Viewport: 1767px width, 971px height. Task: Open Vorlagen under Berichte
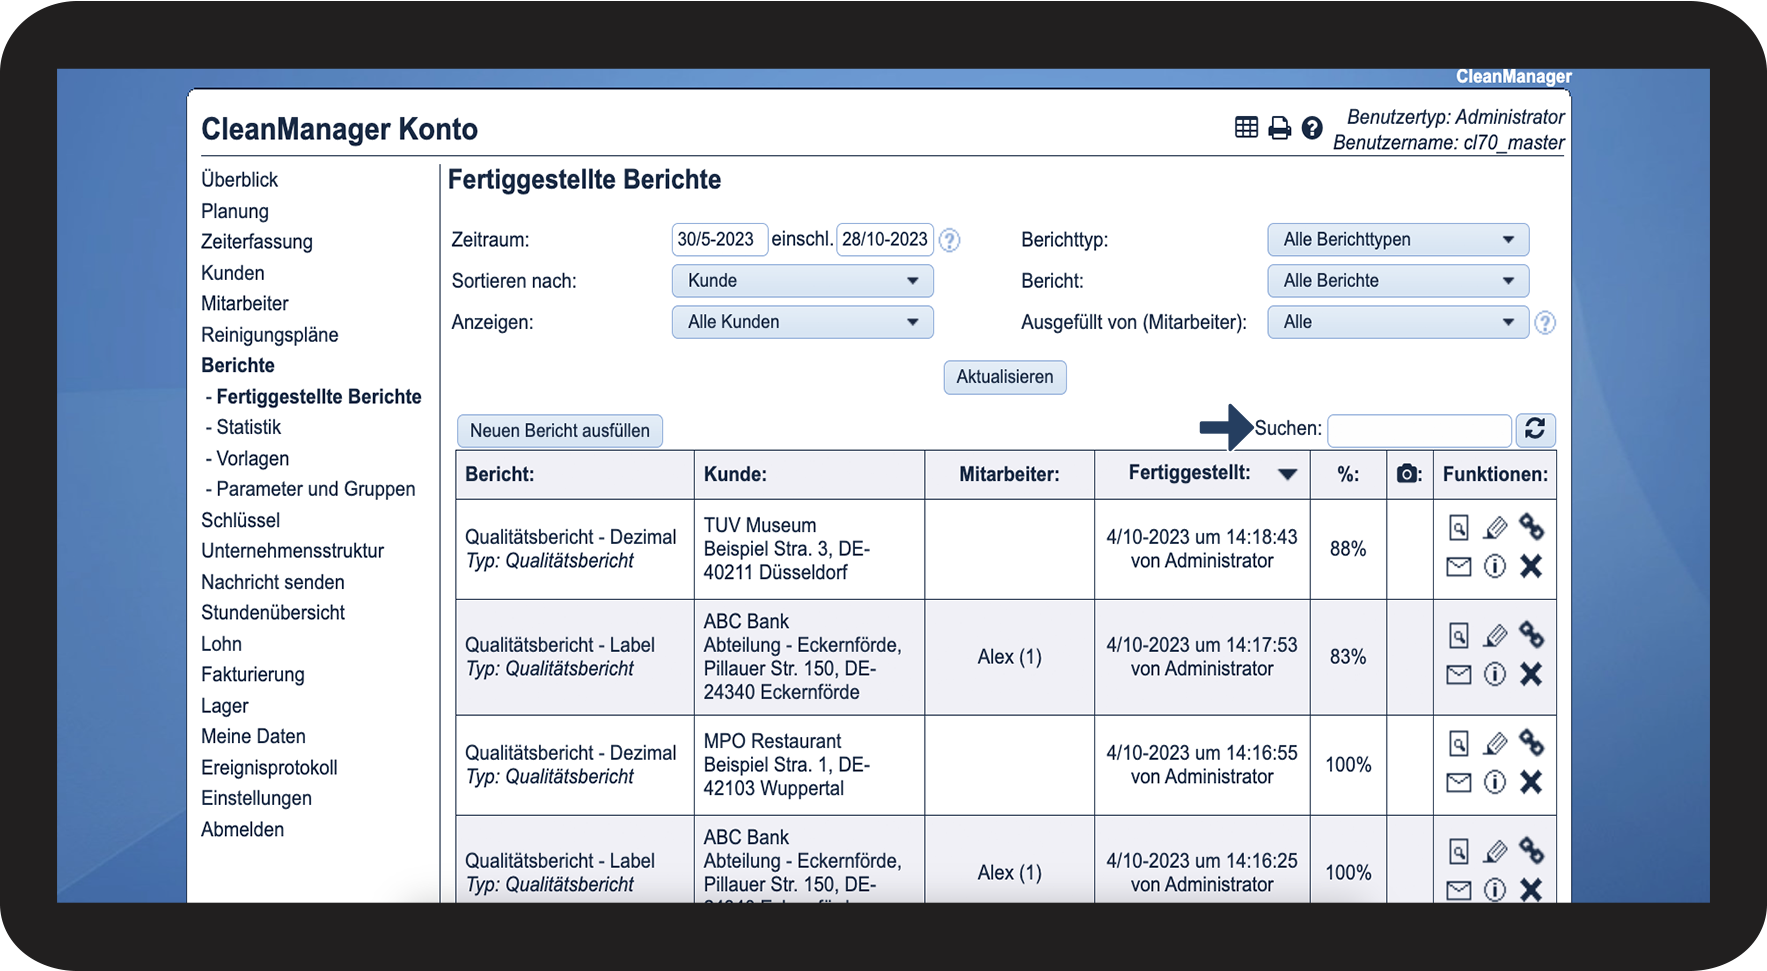(x=252, y=459)
